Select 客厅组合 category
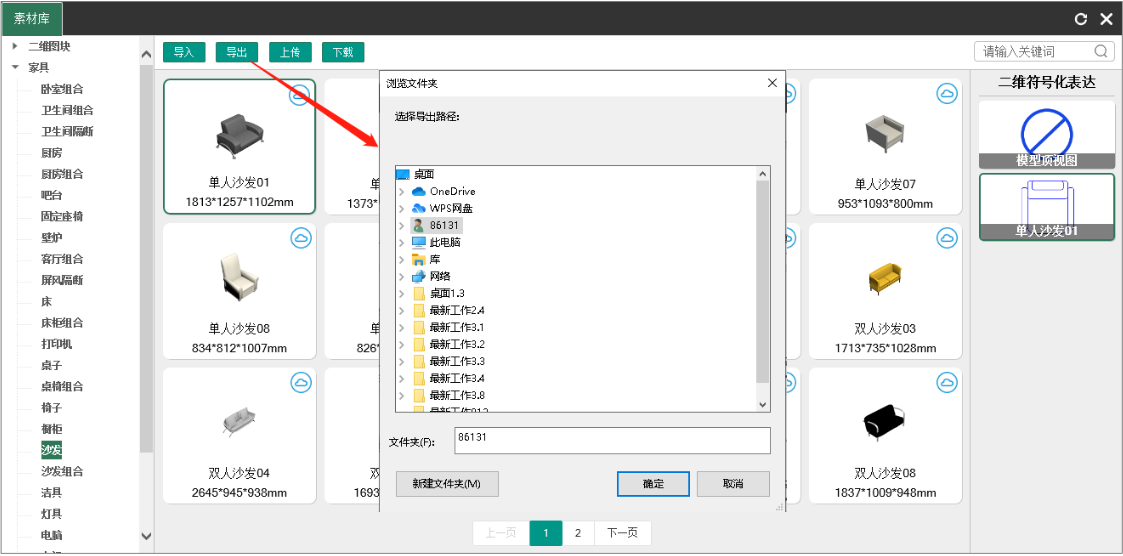 (62, 259)
